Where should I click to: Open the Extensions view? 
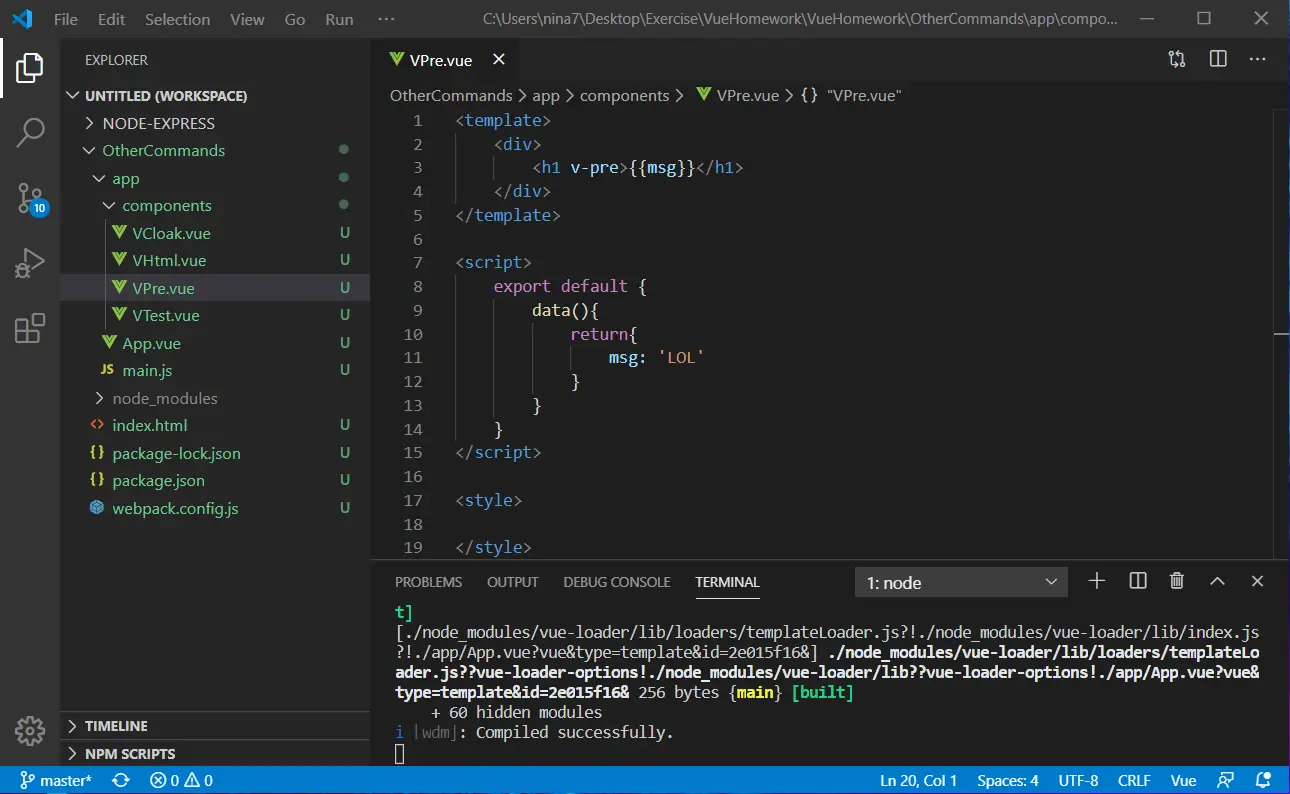[x=30, y=328]
